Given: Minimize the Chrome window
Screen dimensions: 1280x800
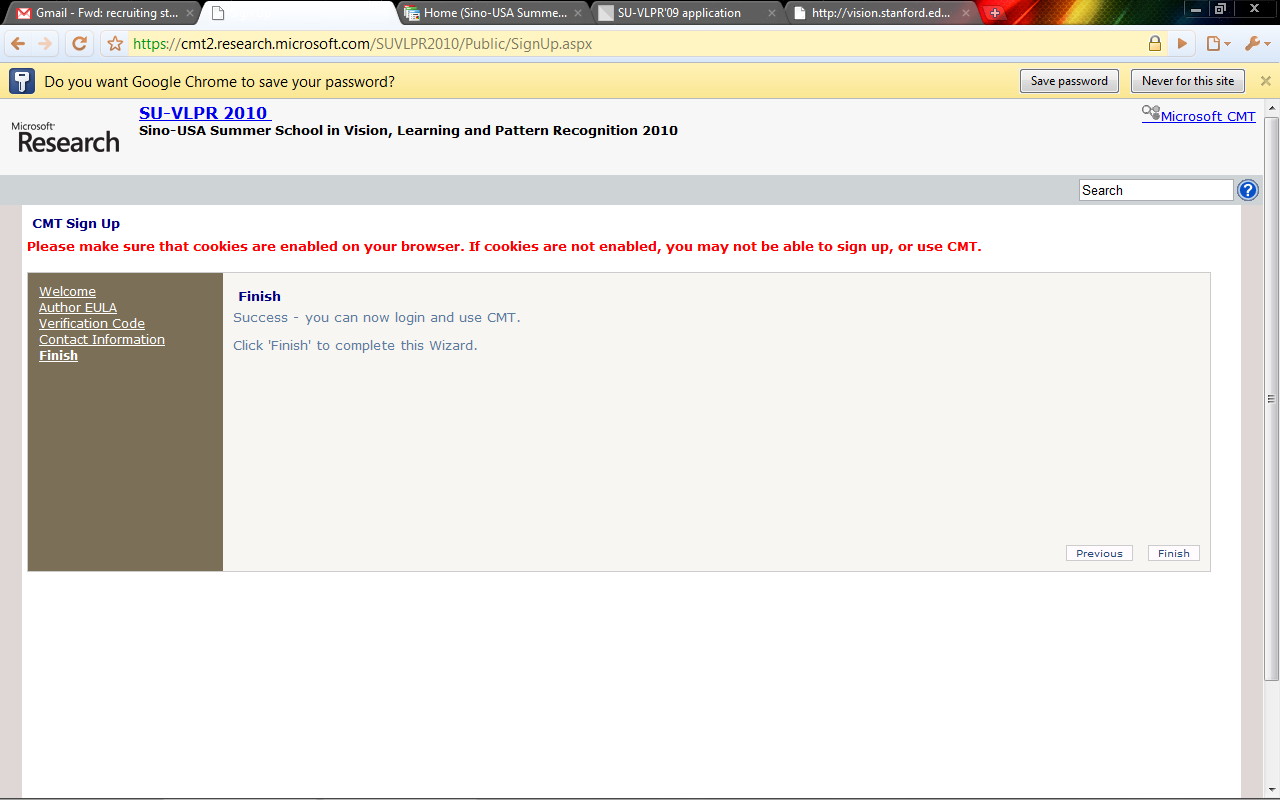Looking at the screenshot, I should coord(1198,9).
